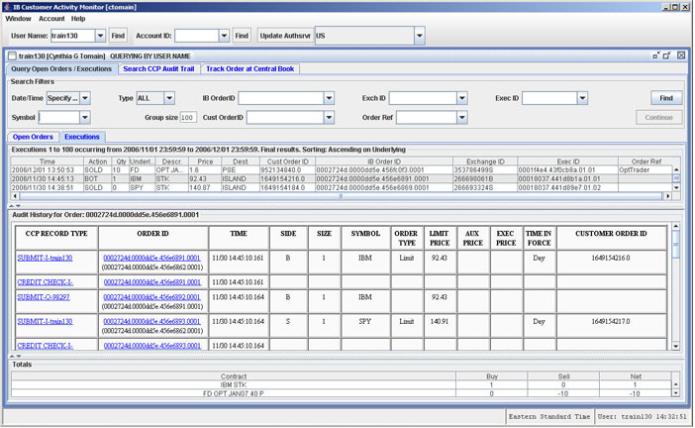Click the Group size input field
Screen dimensions: 695x428
188,117
